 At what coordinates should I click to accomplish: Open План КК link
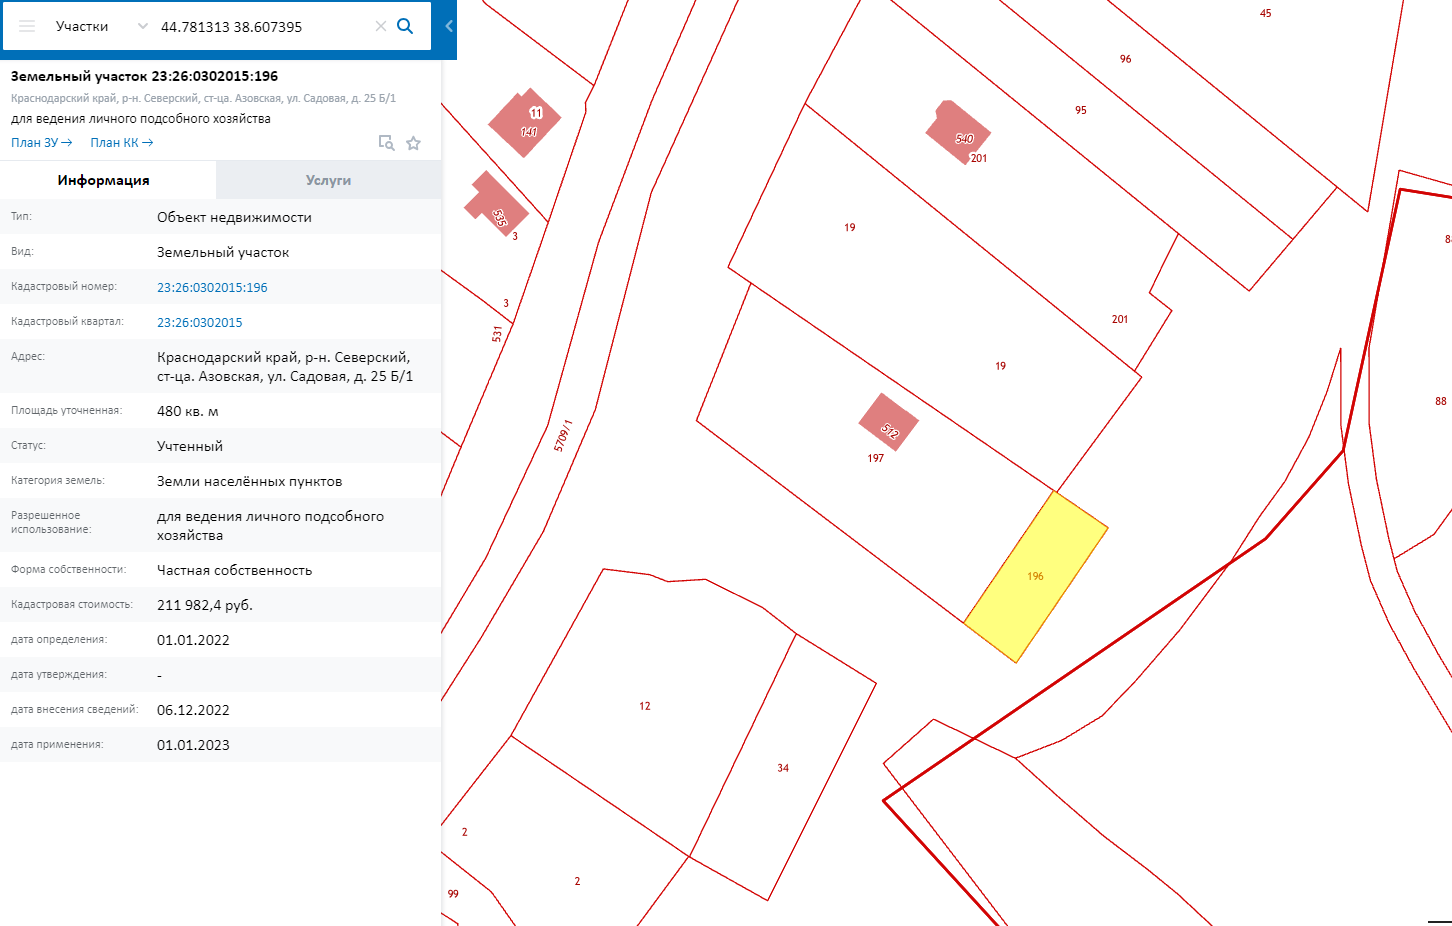(x=122, y=143)
